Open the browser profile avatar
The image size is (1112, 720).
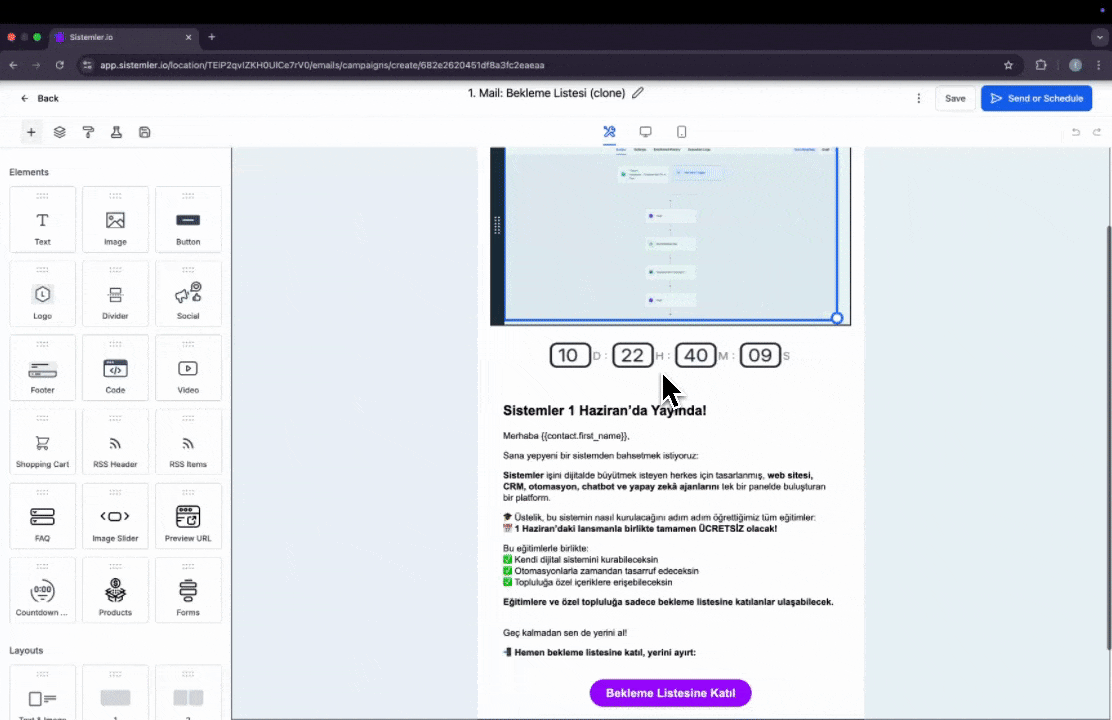tap(1075, 65)
